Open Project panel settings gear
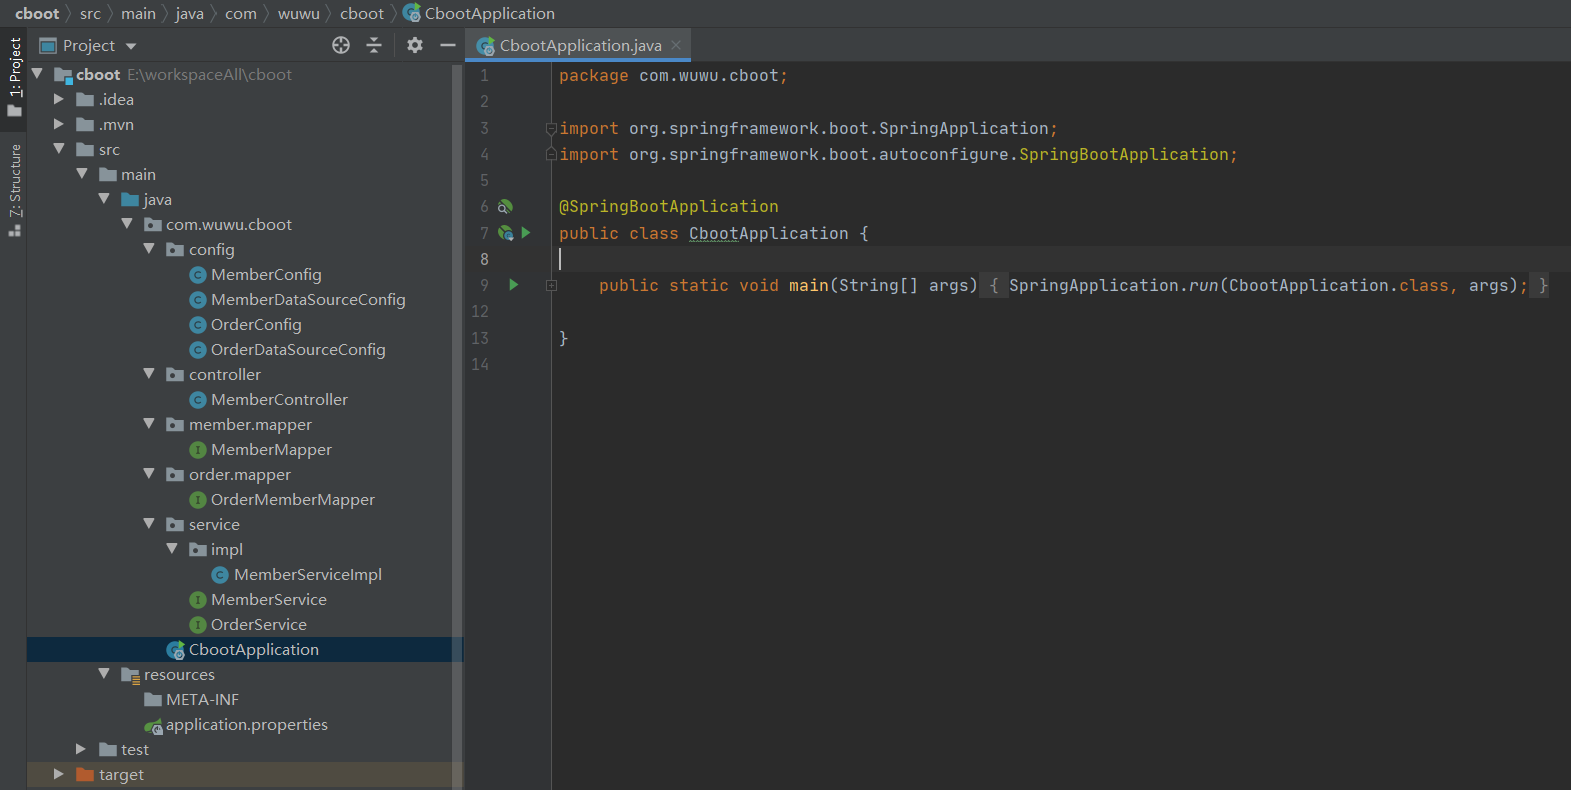 (415, 45)
